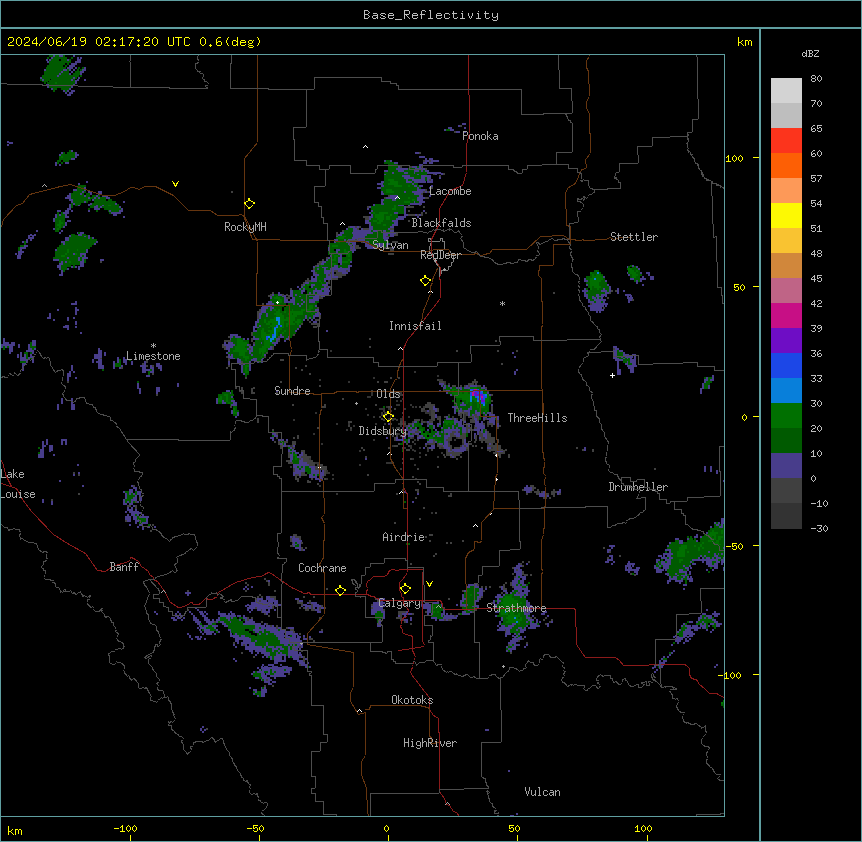Viewport: 862px width, 842px height.
Task: Select the light blue 30-33 dBZ swatch
Action: (x=786, y=391)
